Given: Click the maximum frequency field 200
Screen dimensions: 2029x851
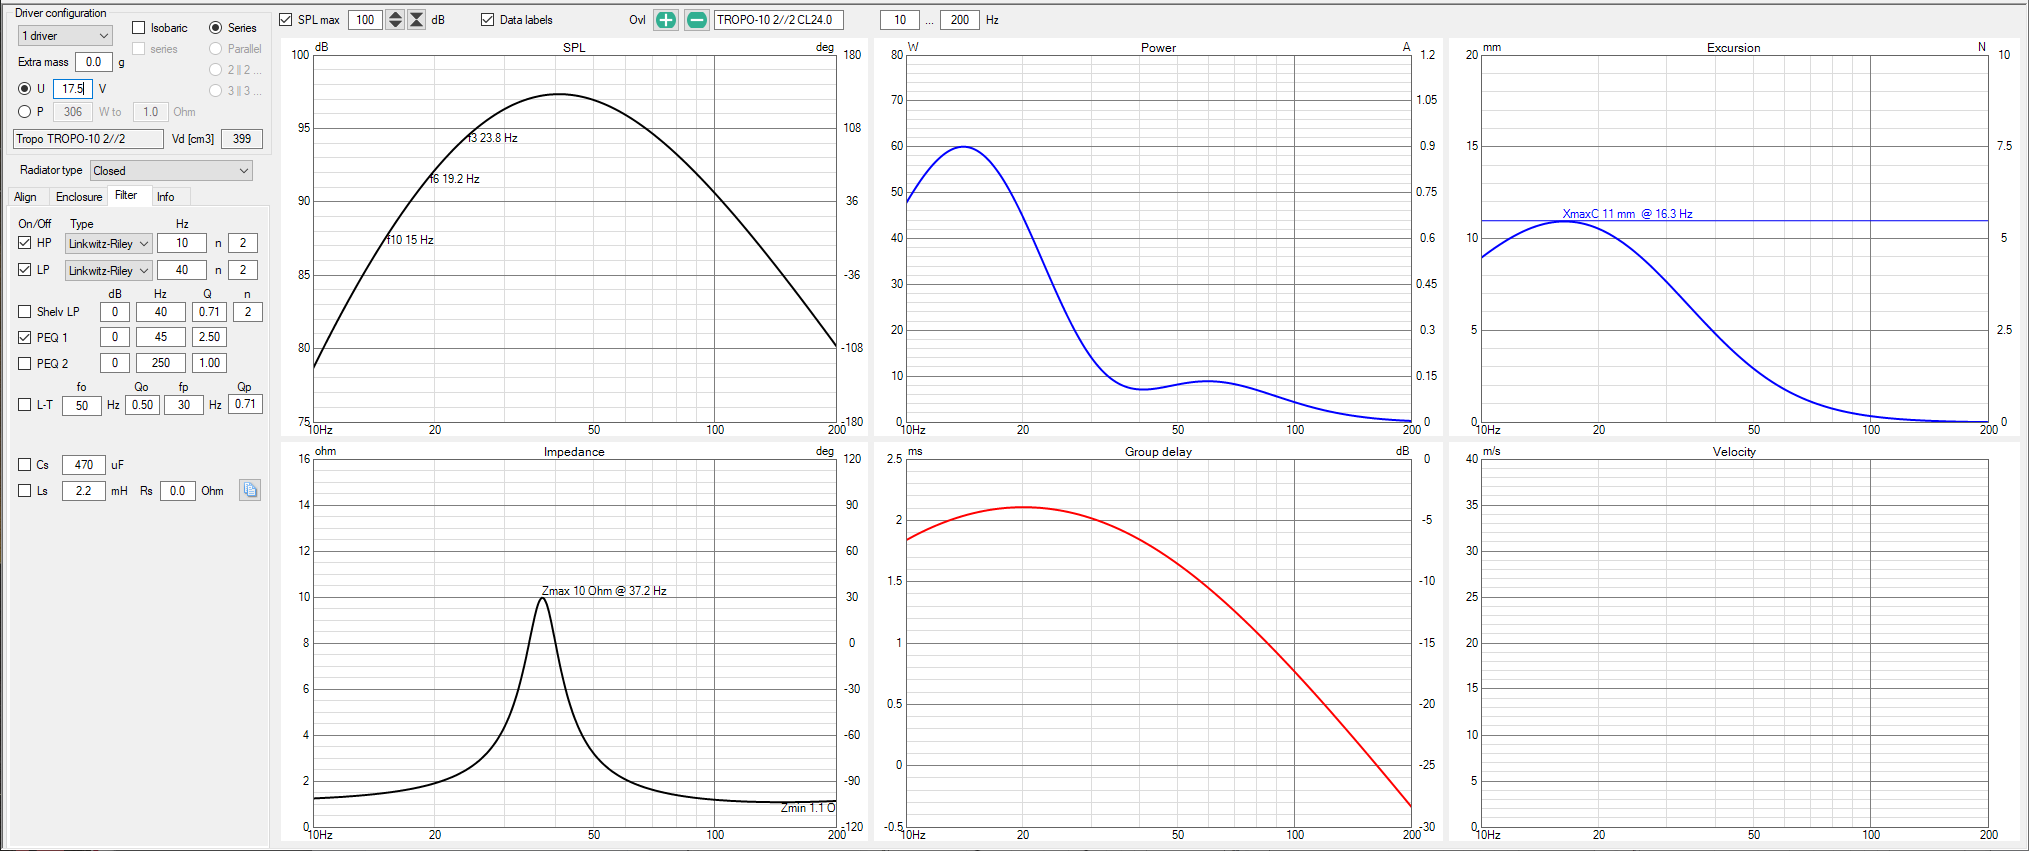Looking at the screenshot, I should (960, 20).
